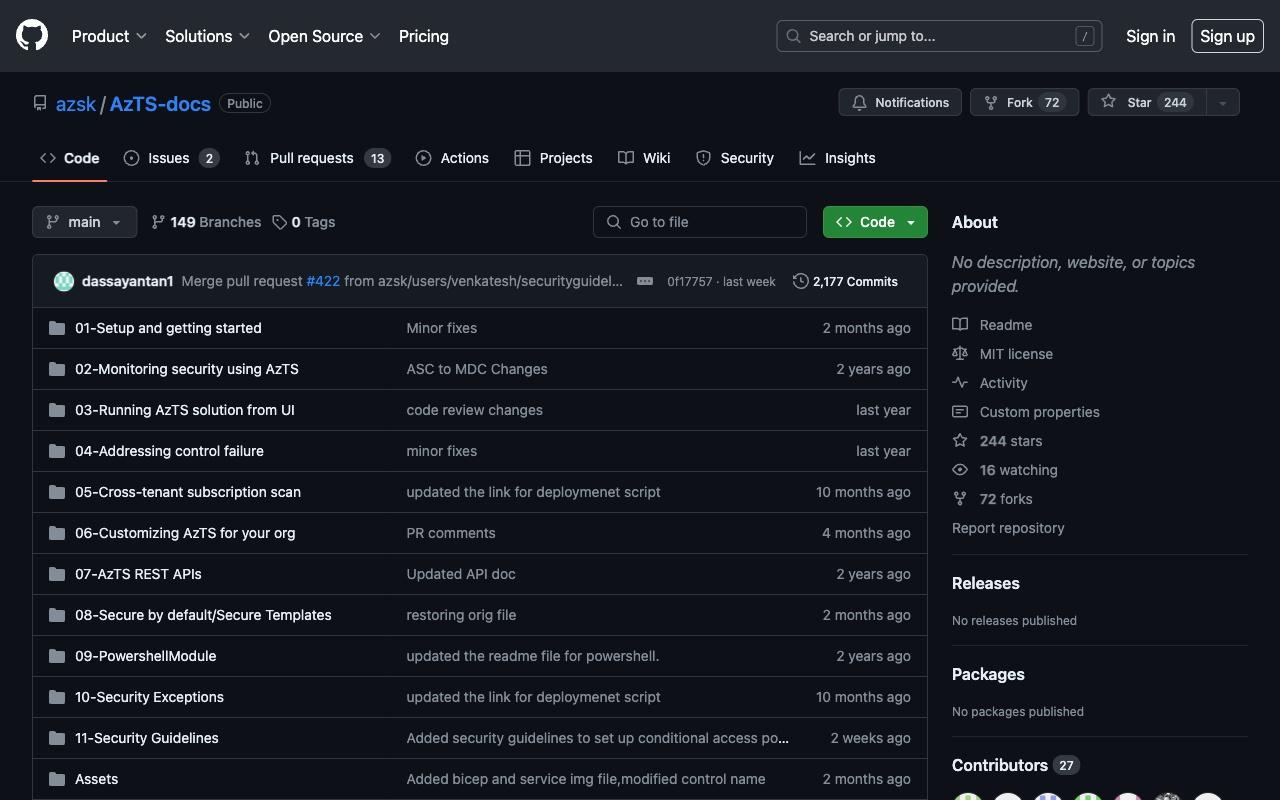Open the Releases heading link
The width and height of the screenshot is (1280, 800).
tap(986, 583)
